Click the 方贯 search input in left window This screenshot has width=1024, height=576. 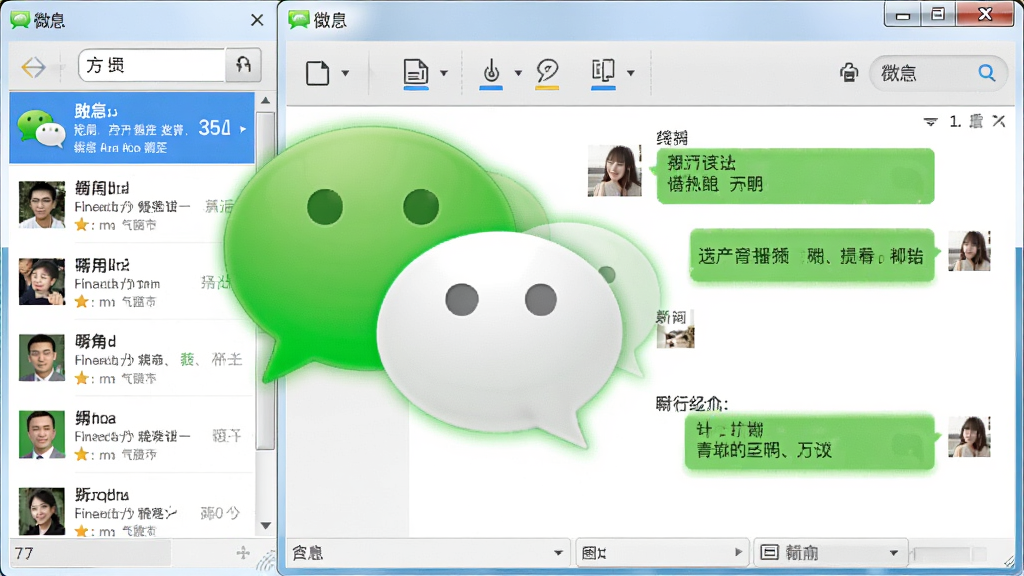tap(152, 65)
